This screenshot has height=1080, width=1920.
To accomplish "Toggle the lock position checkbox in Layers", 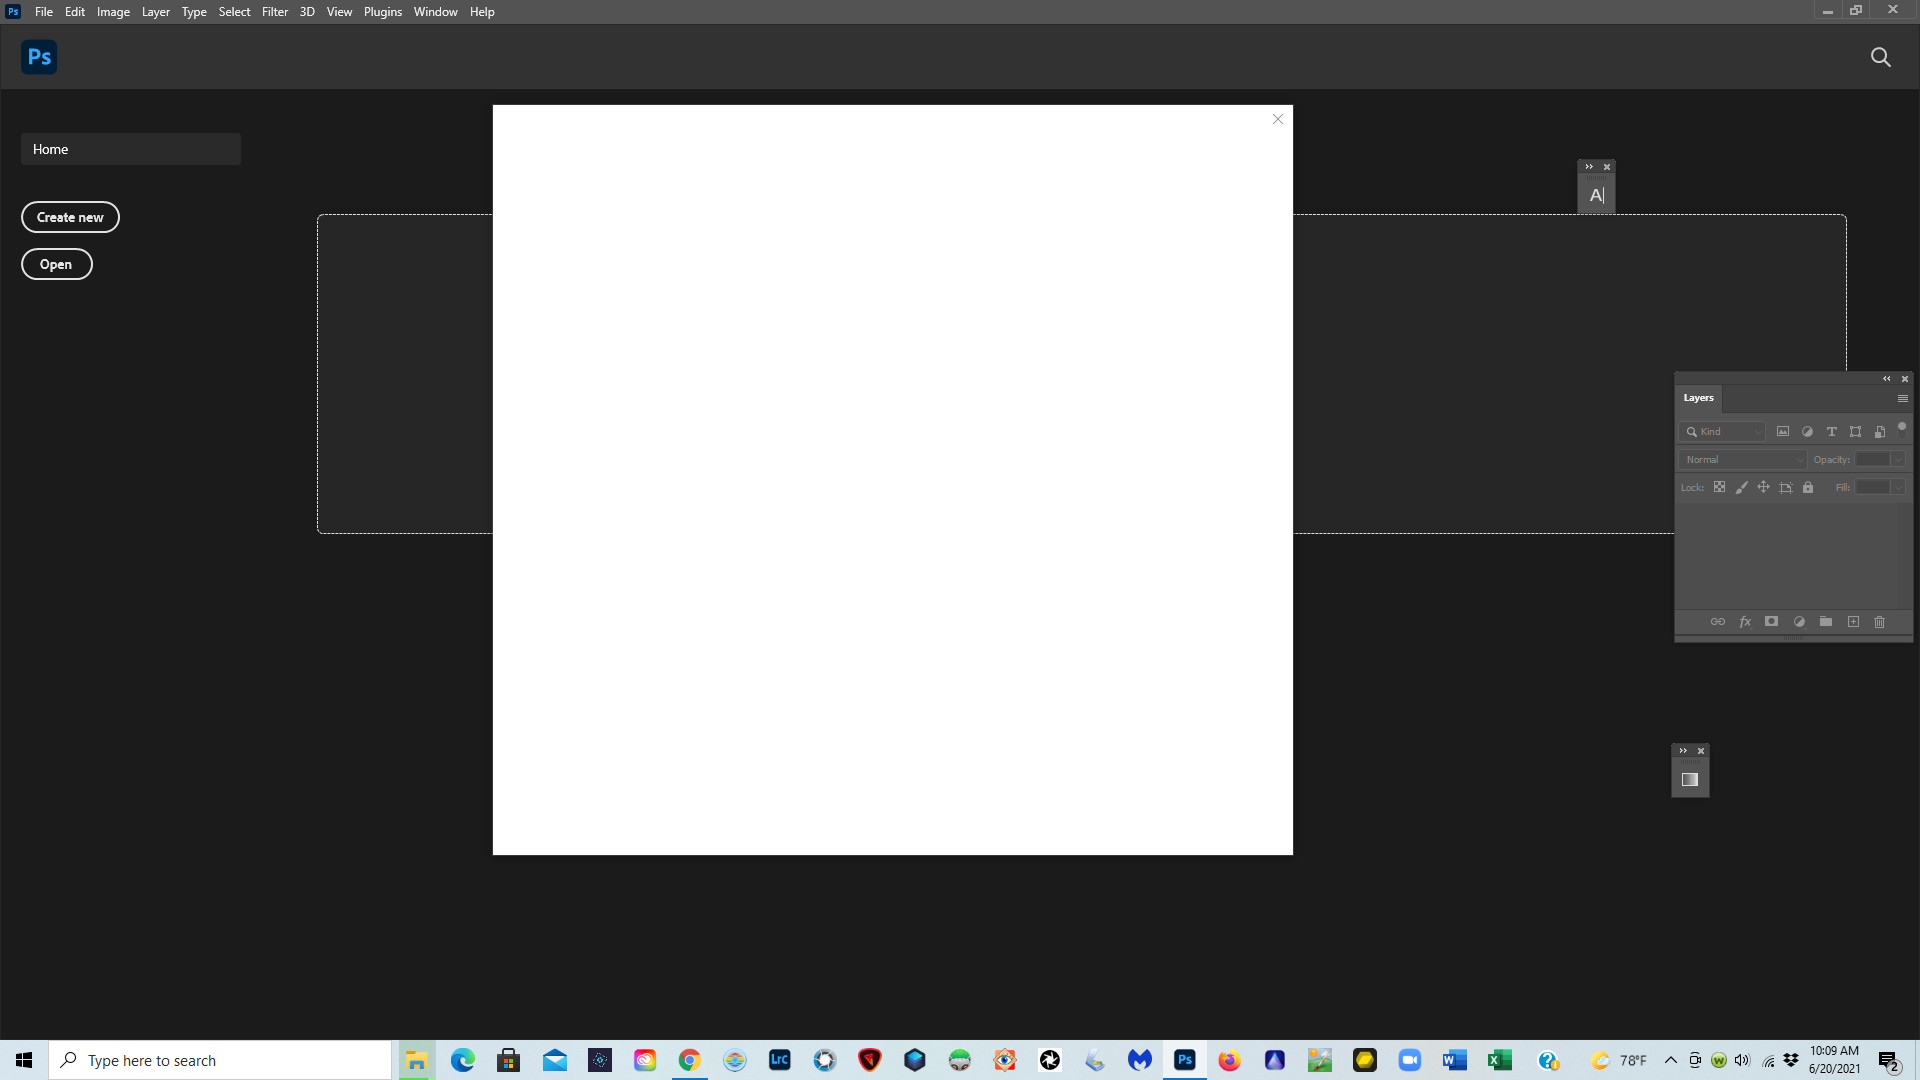I will coord(1763,487).
